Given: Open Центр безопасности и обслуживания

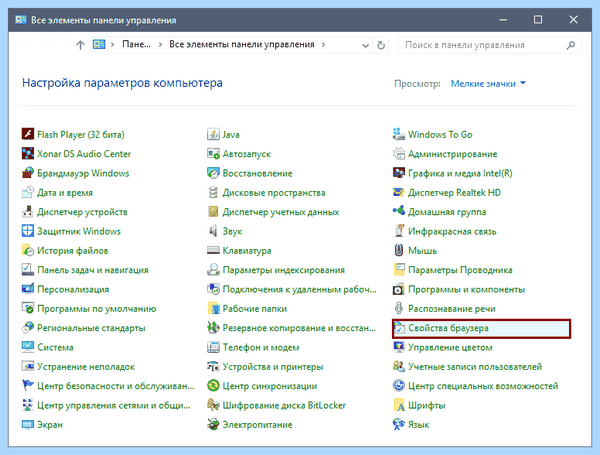Looking at the screenshot, I should 116,386.
